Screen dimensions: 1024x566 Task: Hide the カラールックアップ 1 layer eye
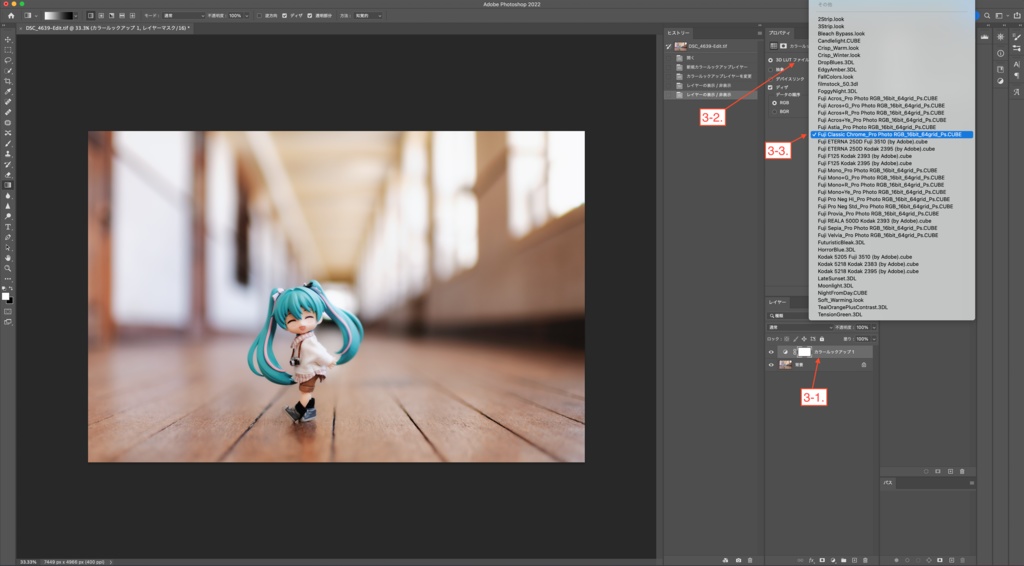[x=771, y=352]
